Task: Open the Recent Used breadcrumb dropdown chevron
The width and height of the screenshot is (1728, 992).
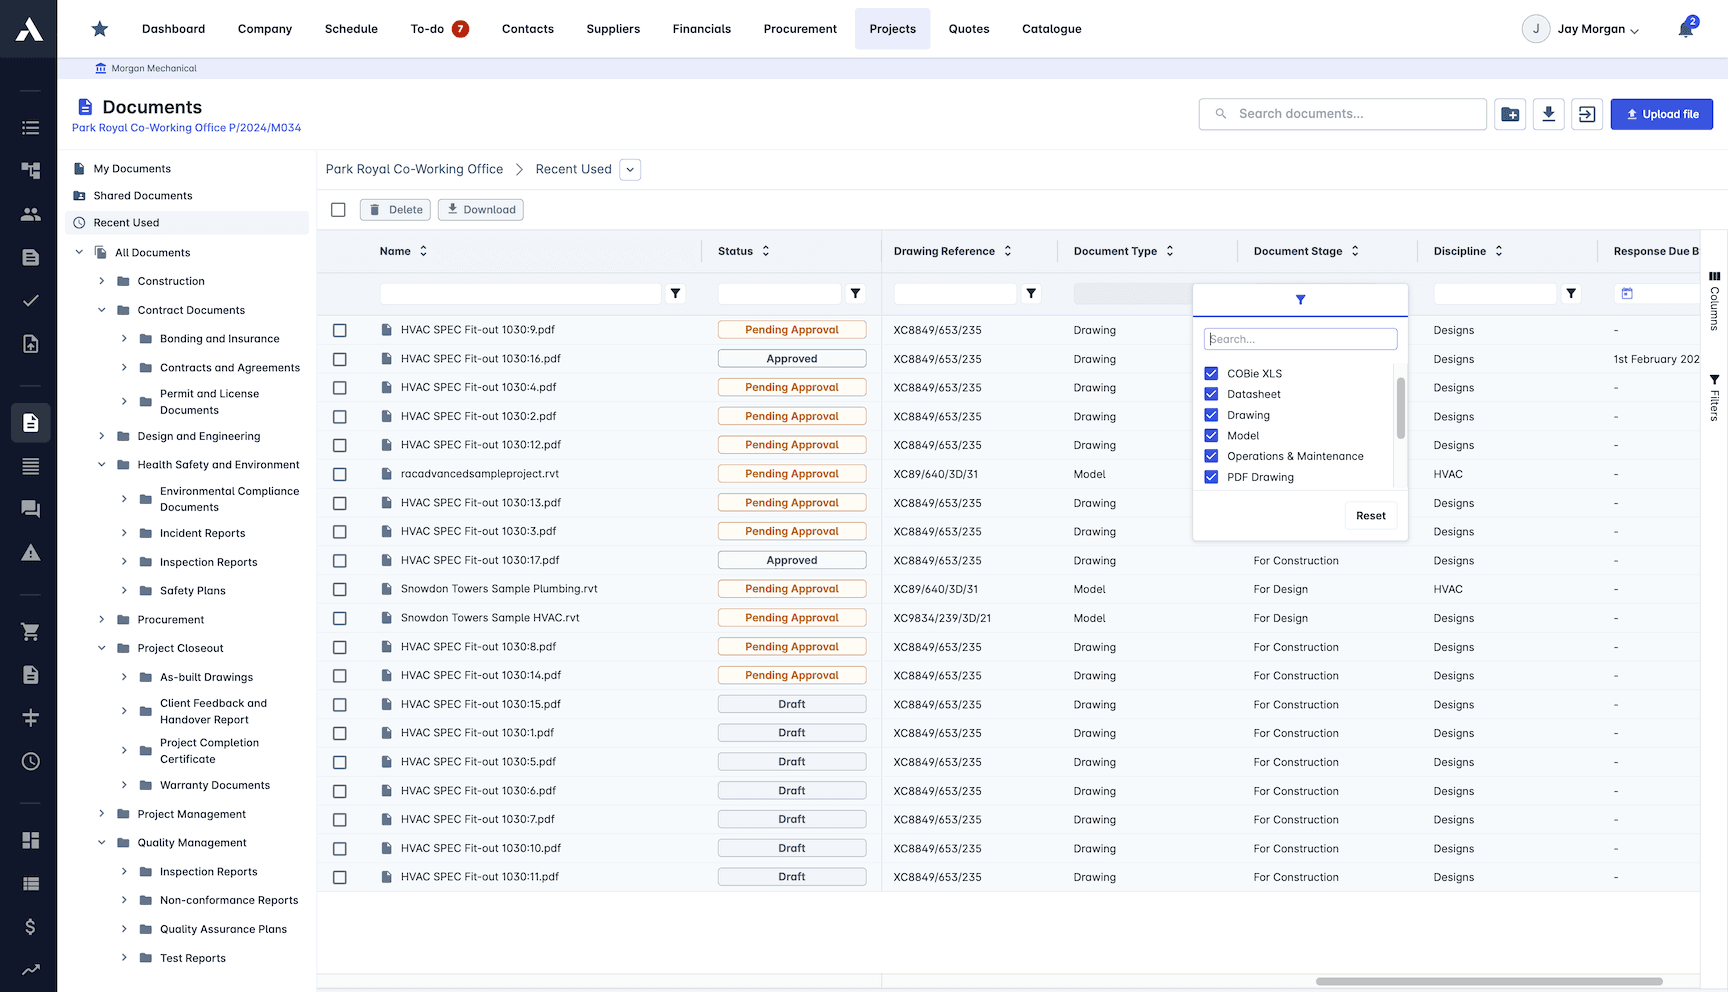Action: pyautogui.click(x=629, y=169)
